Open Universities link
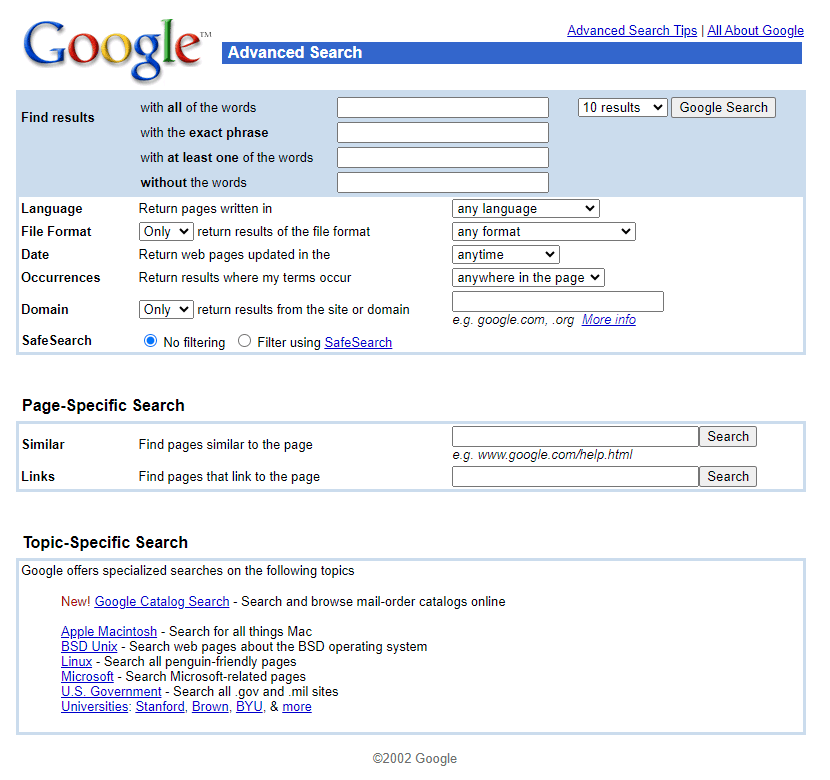The height and width of the screenshot is (780, 830). point(95,706)
